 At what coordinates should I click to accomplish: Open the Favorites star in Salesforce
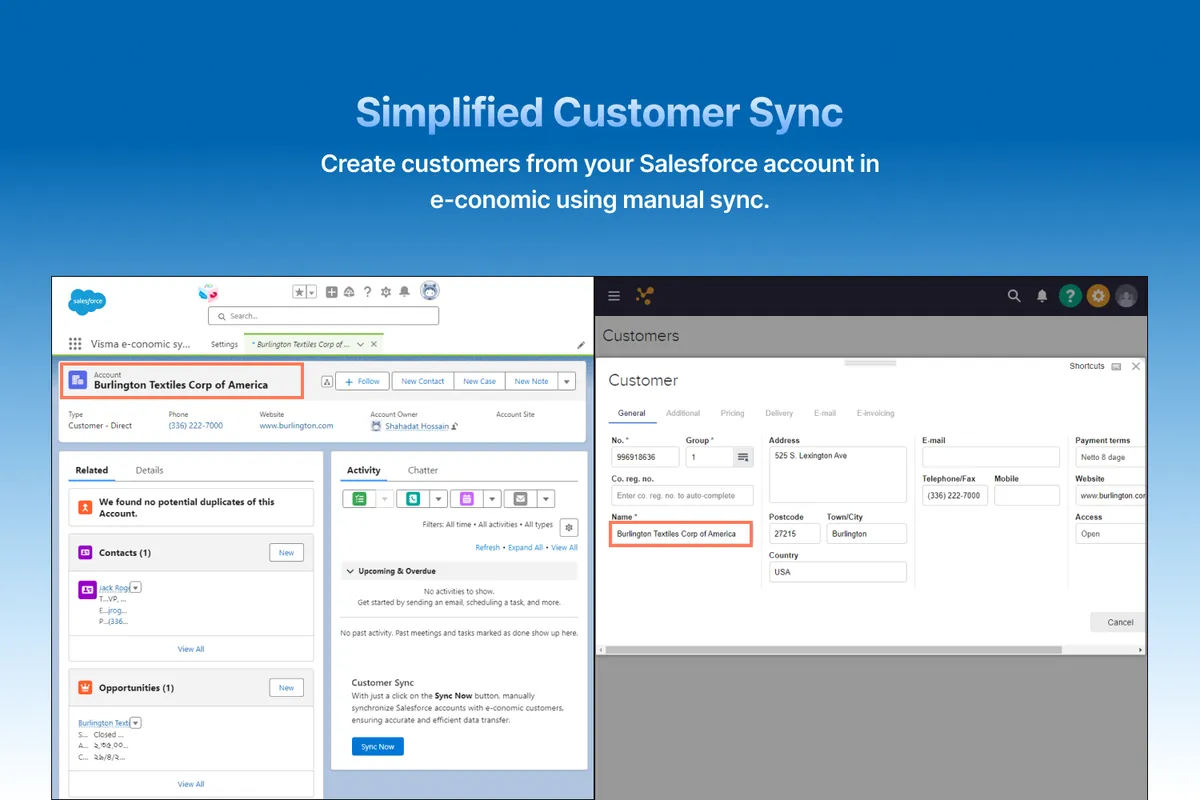pos(299,292)
